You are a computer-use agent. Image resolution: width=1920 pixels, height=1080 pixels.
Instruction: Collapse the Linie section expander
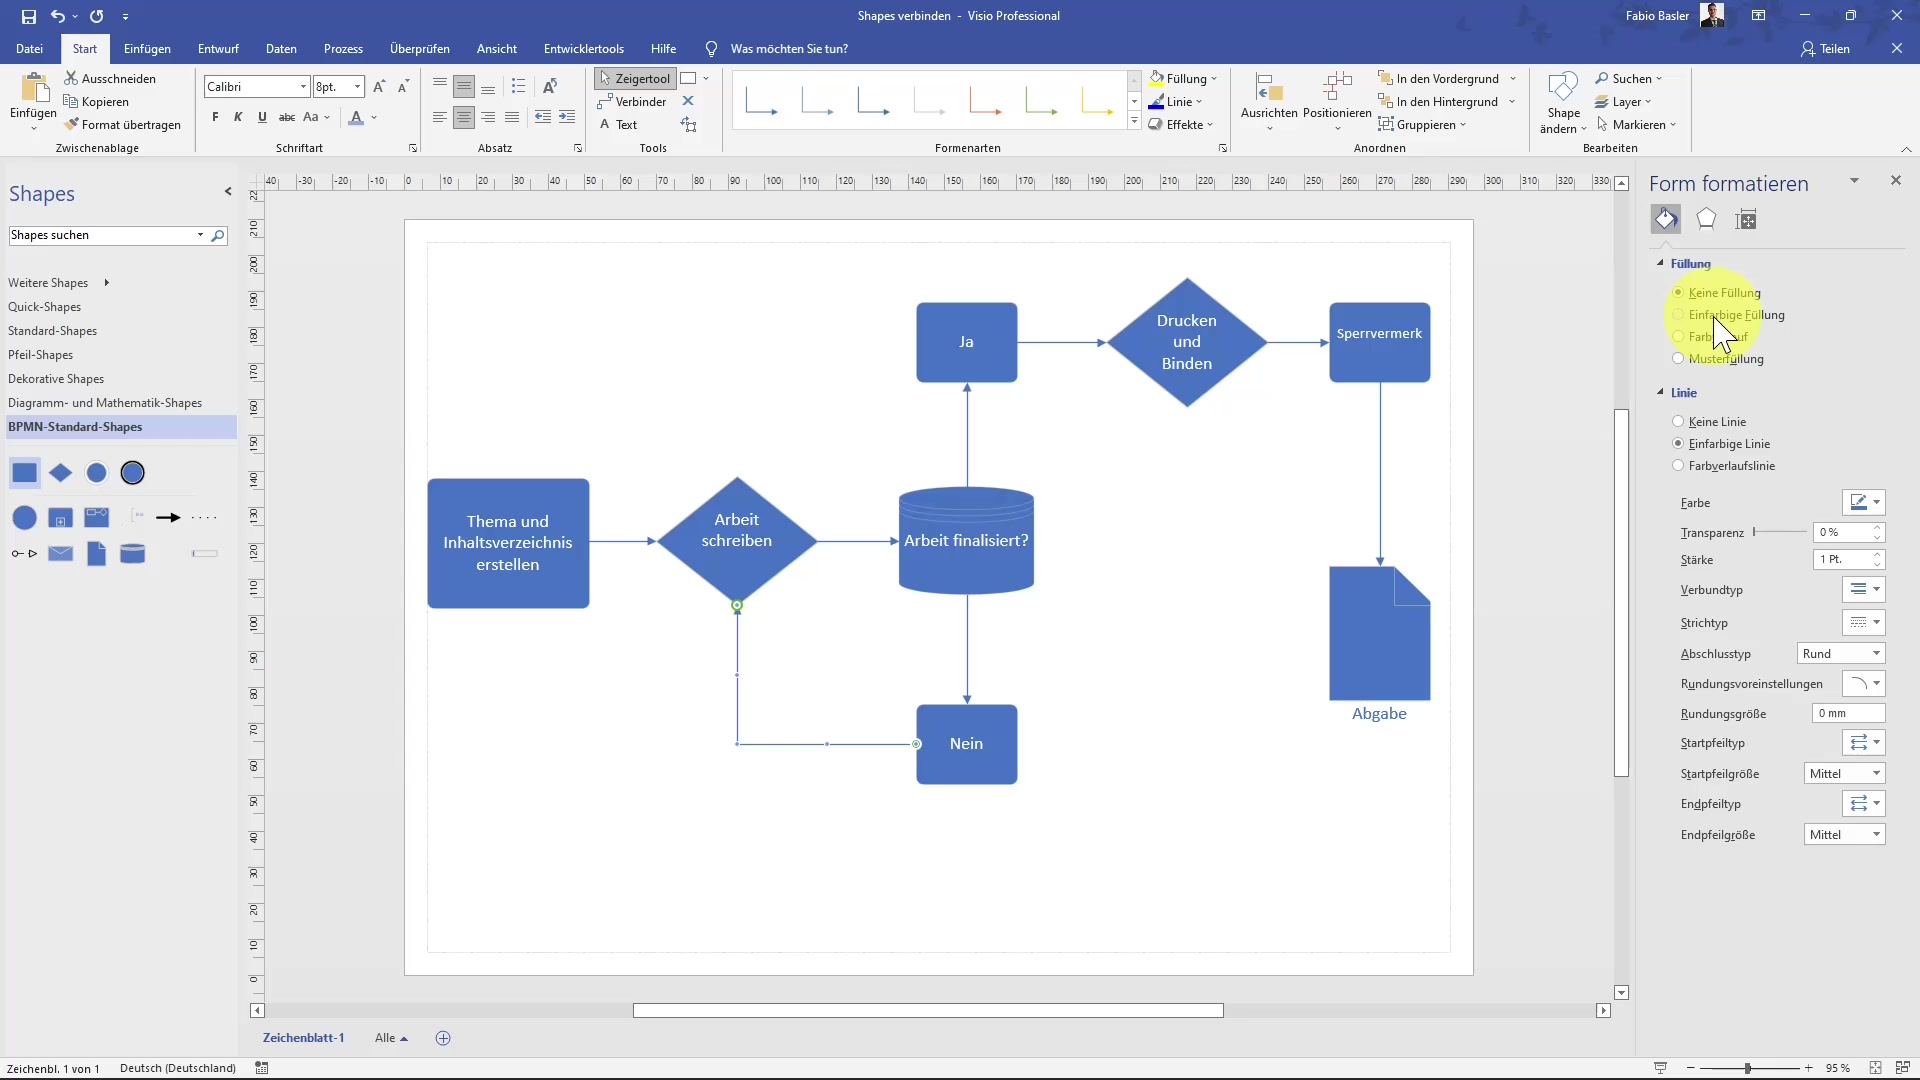click(x=1661, y=393)
